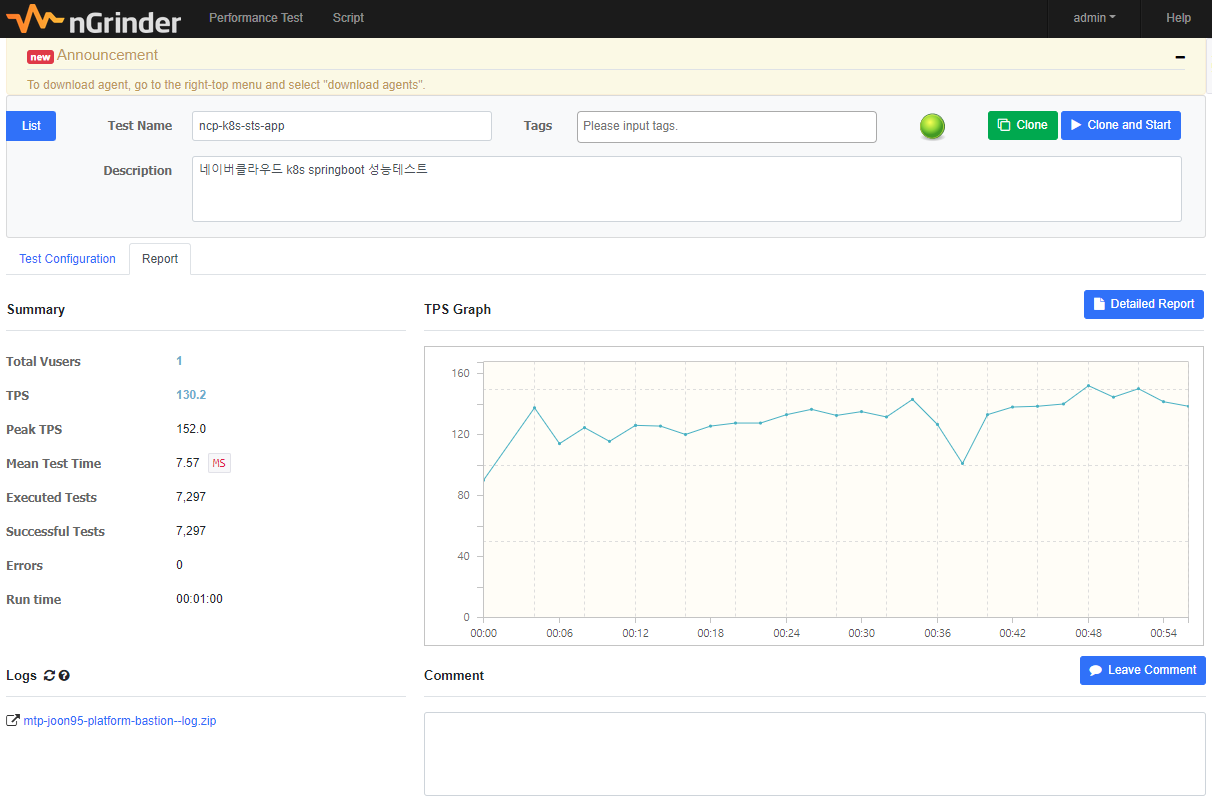This screenshot has width=1212, height=806.
Task: Click the Leave Comment button
Action: [1143, 670]
